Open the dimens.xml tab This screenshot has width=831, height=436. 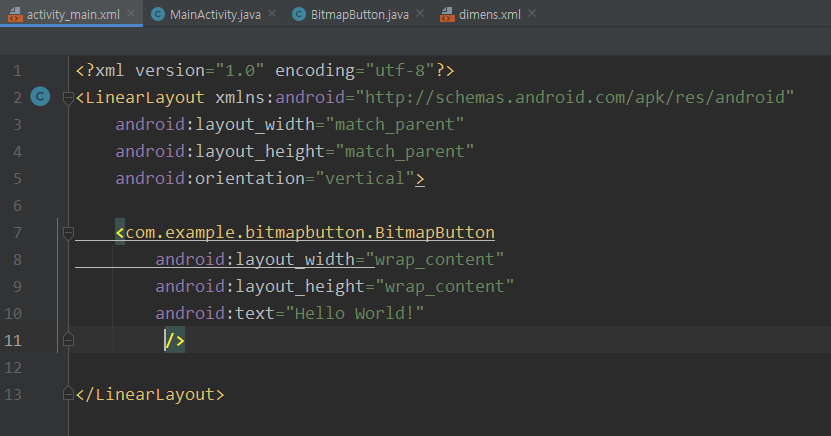click(x=489, y=14)
